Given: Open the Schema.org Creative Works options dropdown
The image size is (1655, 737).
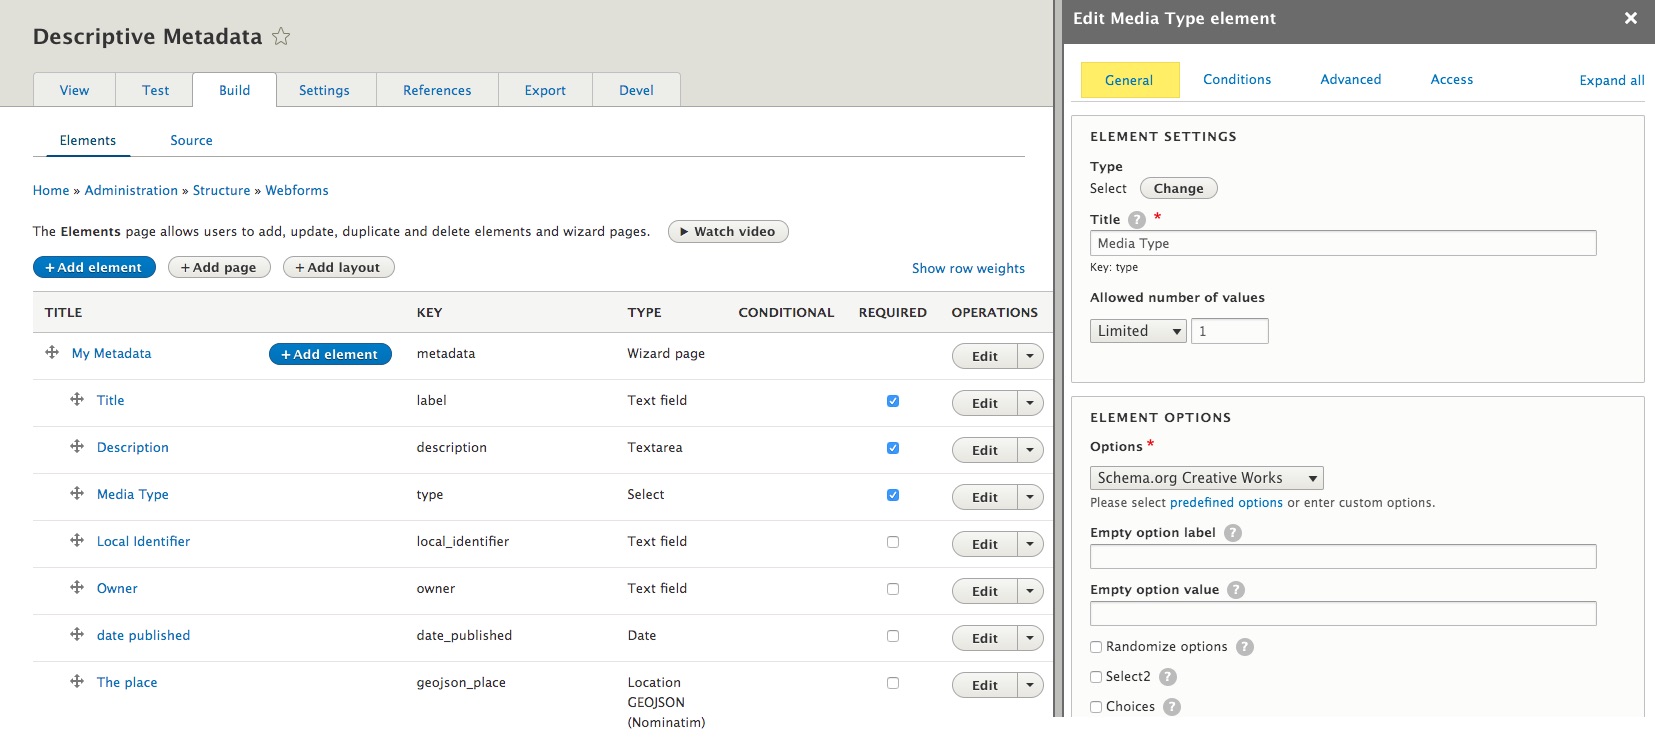Looking at the screenshot, I should point(1206,478).
